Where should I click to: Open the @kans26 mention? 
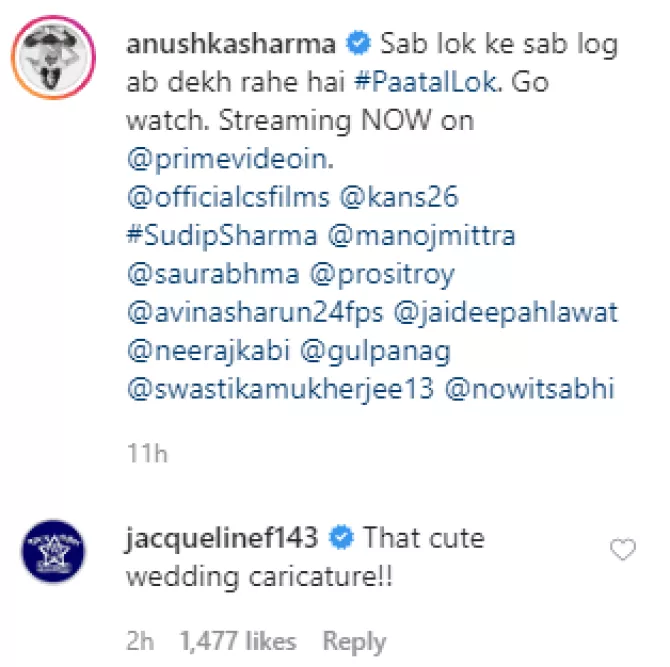(x=399, y=197)
